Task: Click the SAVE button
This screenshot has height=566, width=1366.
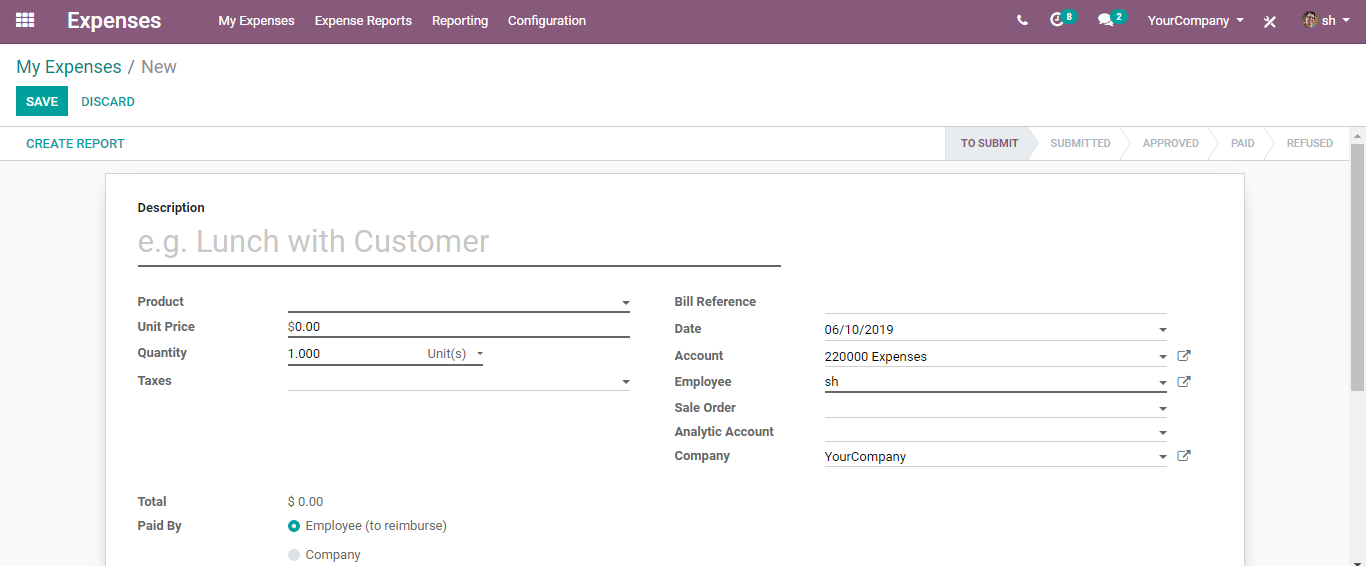Action: click(x=42, y=101)
